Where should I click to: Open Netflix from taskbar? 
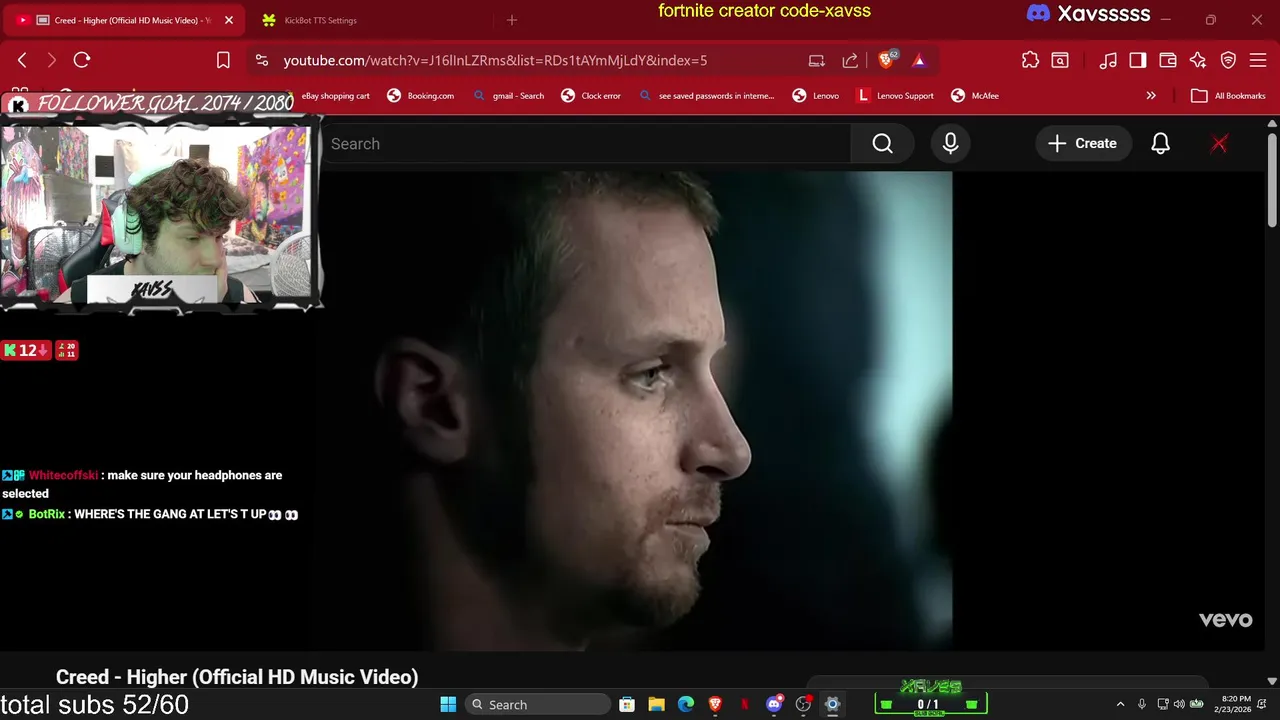tap(744, 704)
